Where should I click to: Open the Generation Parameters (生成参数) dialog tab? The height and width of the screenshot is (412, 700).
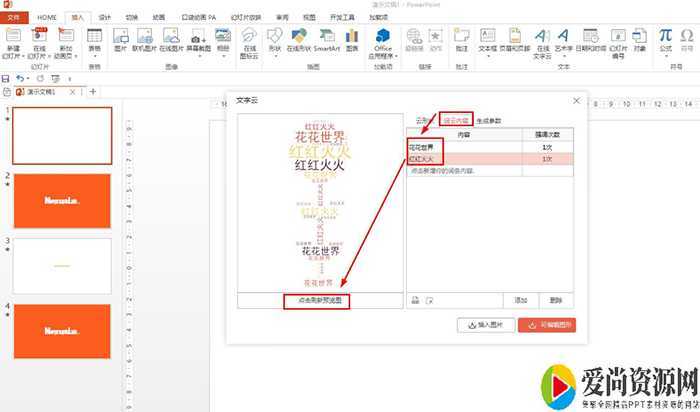tap(489, 121)
